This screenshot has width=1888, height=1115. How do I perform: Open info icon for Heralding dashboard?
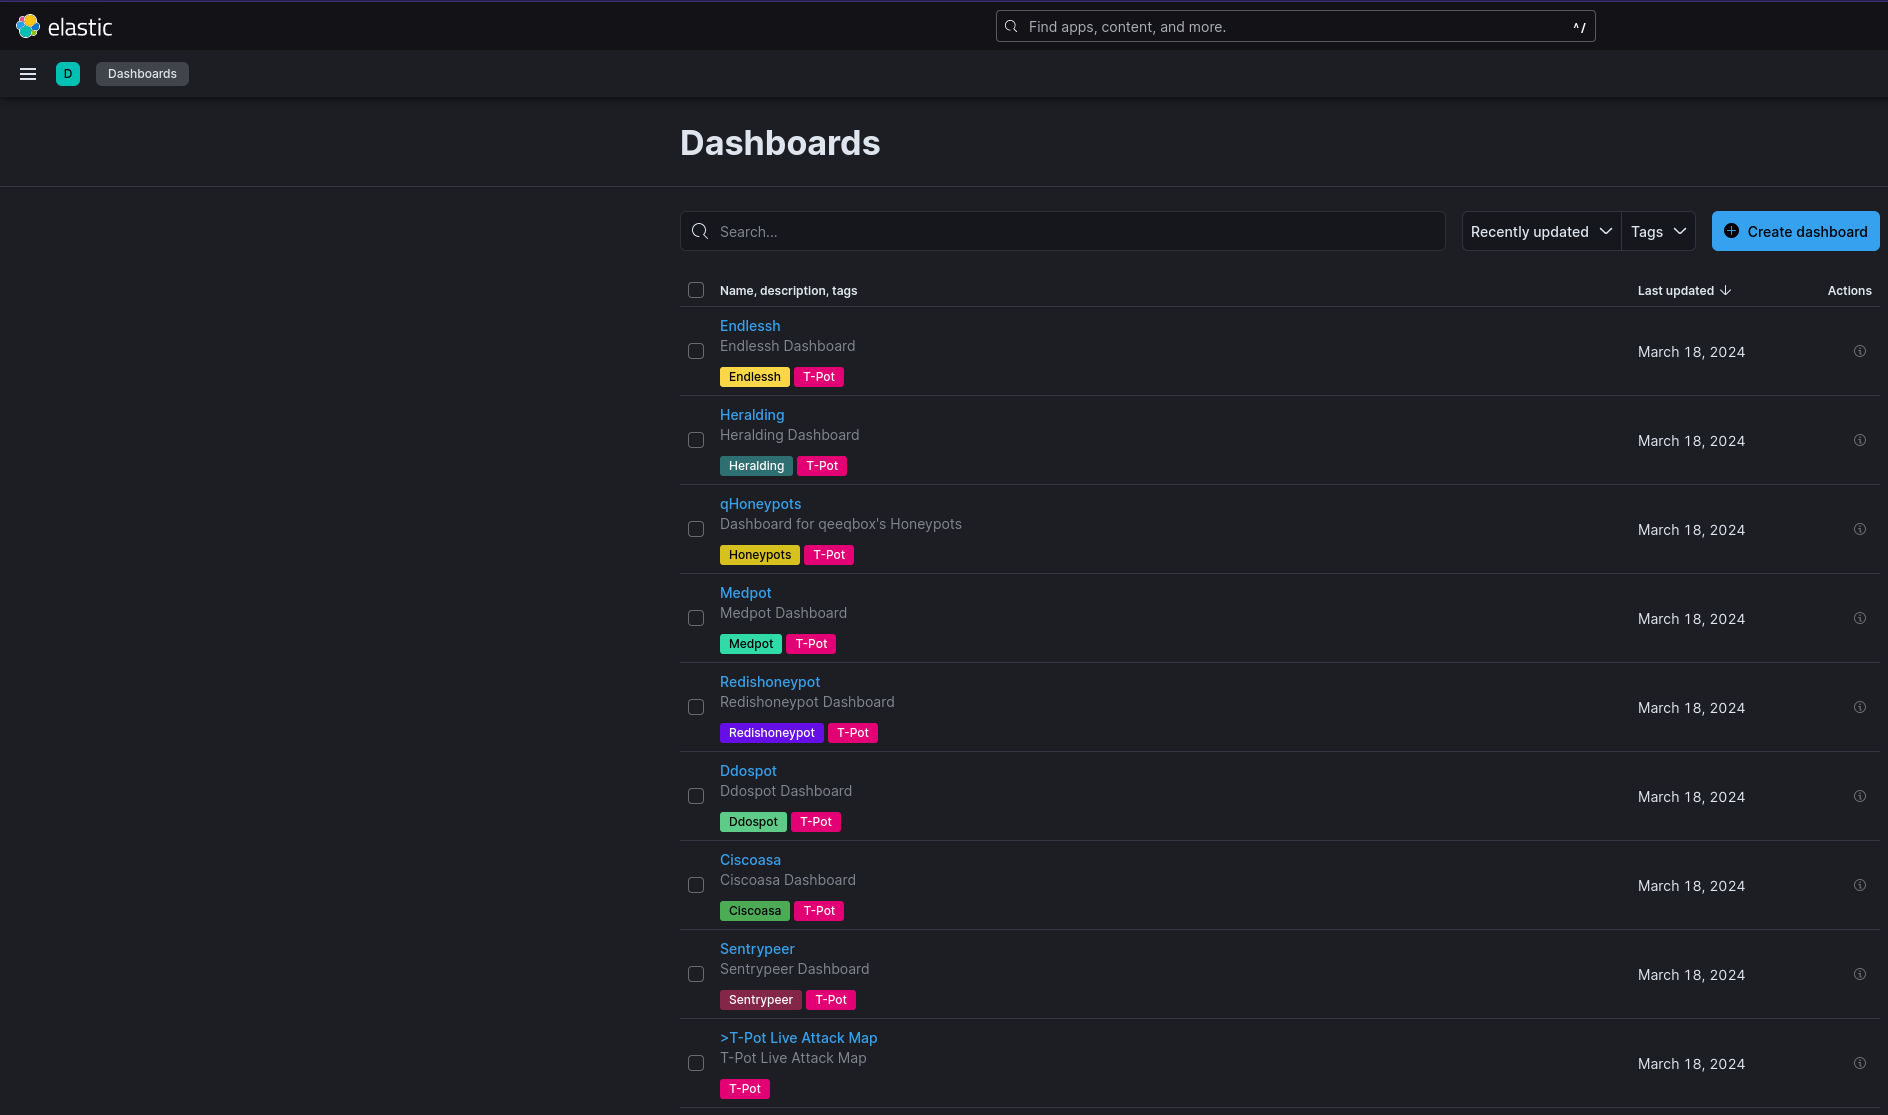pos(1859,441)
